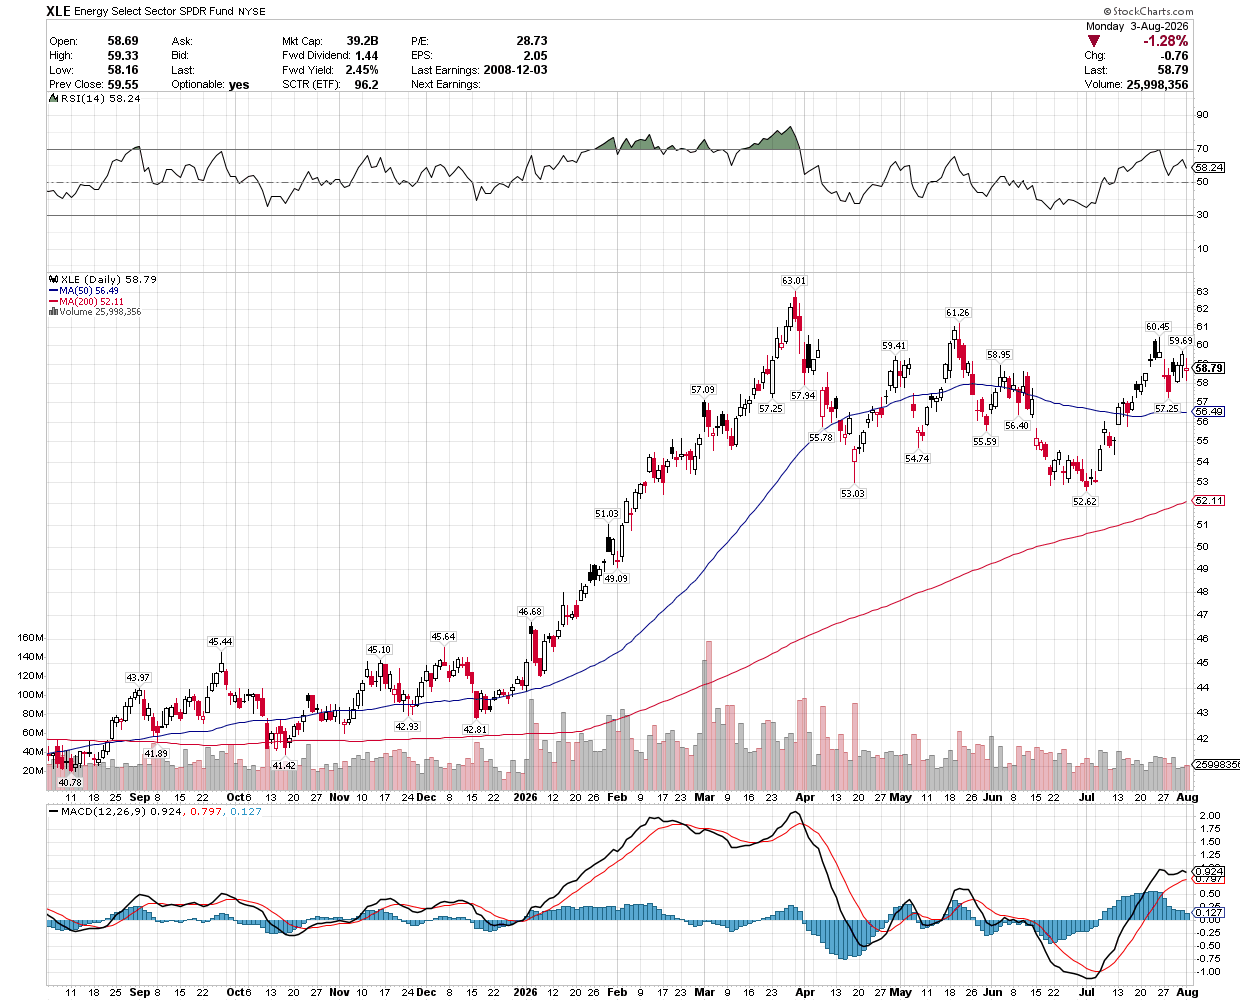Screen dimensions: 1240x1001
Task: Click the Energy Select Sector SPDR Fund title
Action: [x=154, y=12]
